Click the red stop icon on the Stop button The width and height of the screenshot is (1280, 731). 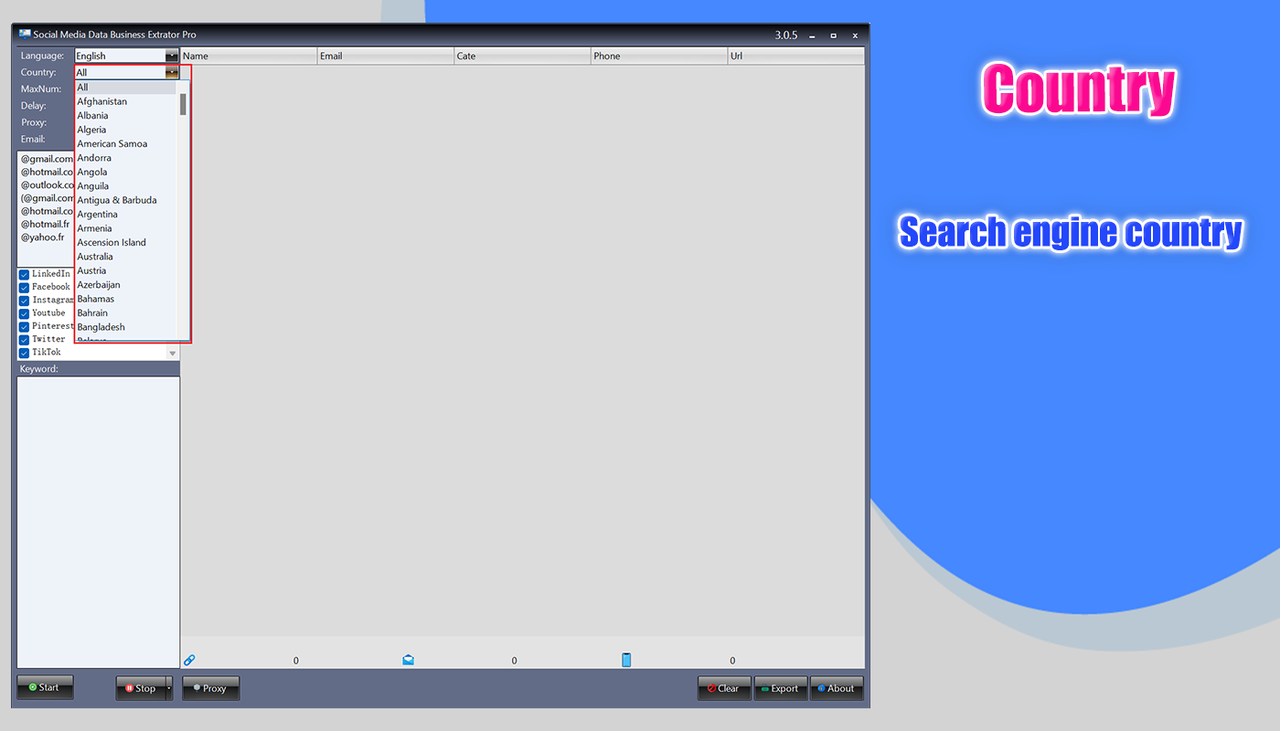(129, 688)
